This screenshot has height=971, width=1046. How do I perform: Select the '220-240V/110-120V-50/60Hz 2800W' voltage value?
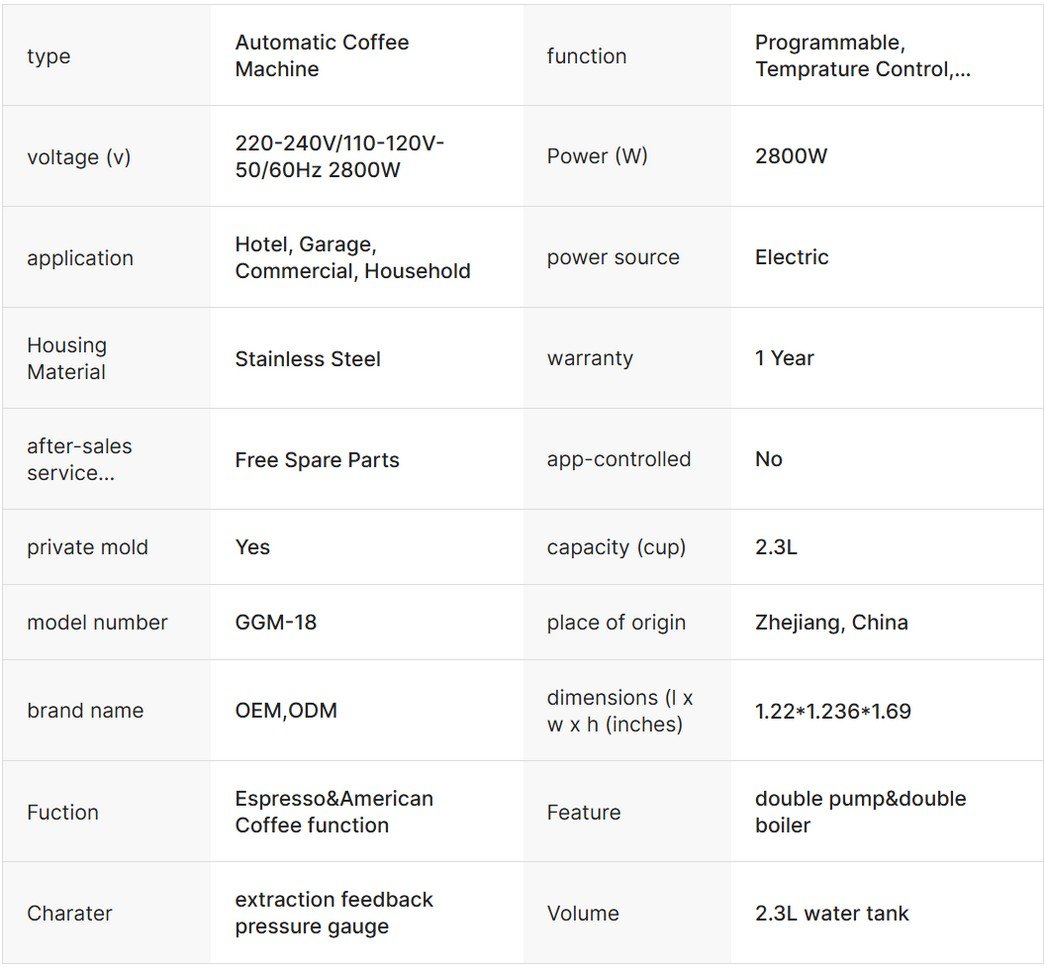[x=339, y=157]
